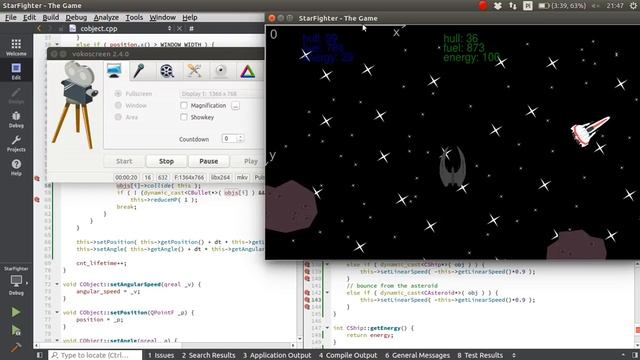640x360 pixels.
Task: Click the breakpoint marker on line 143
Action: [307, 300]
